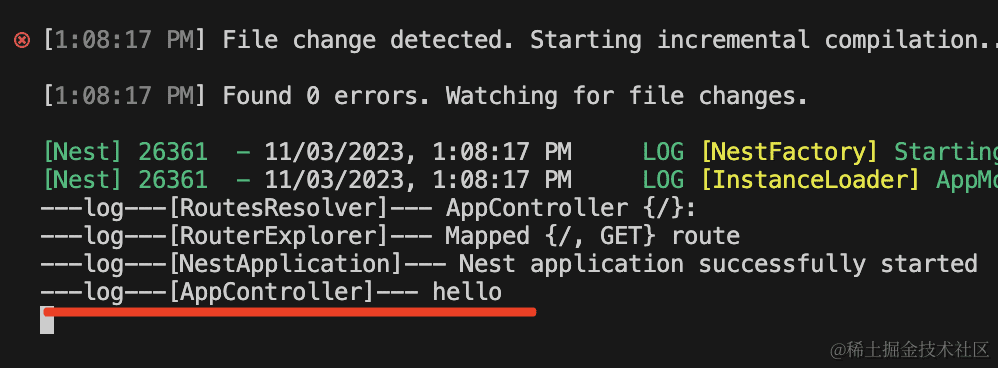Click the red error circle icon
998x368 pixels.
coord(22,41)
